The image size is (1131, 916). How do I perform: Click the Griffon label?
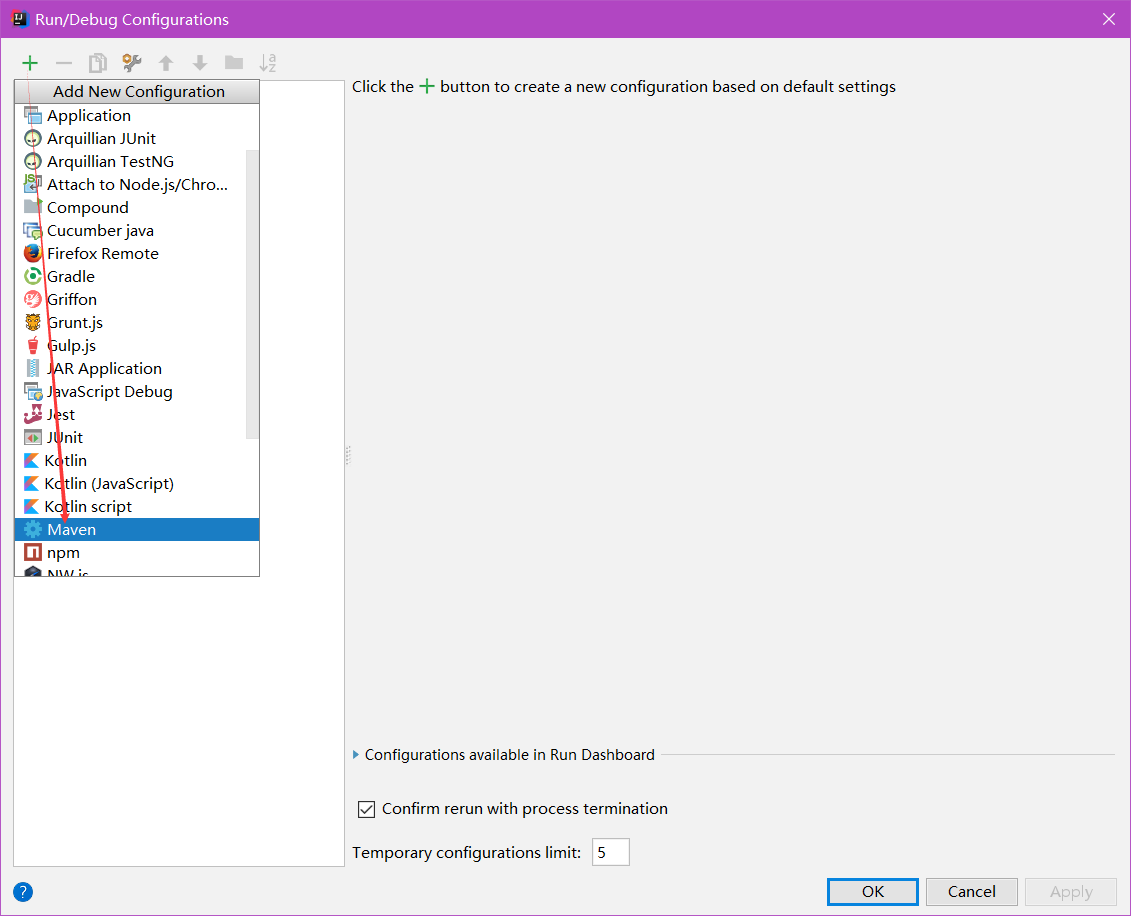[71, 299]
